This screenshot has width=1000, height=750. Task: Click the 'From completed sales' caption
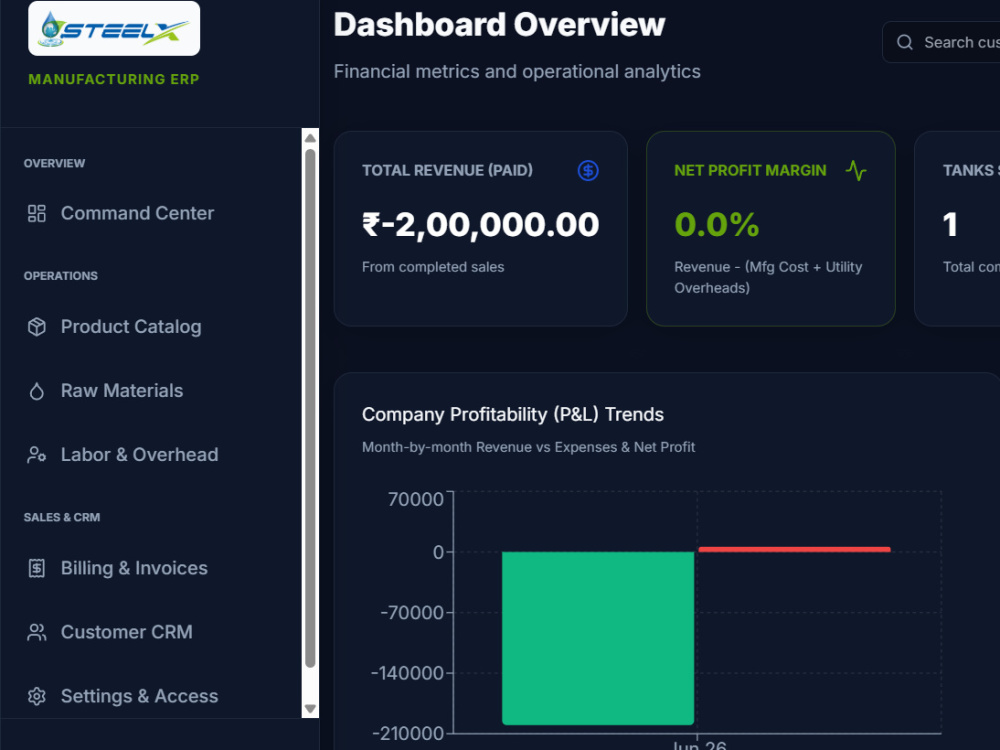pos(433,267)
